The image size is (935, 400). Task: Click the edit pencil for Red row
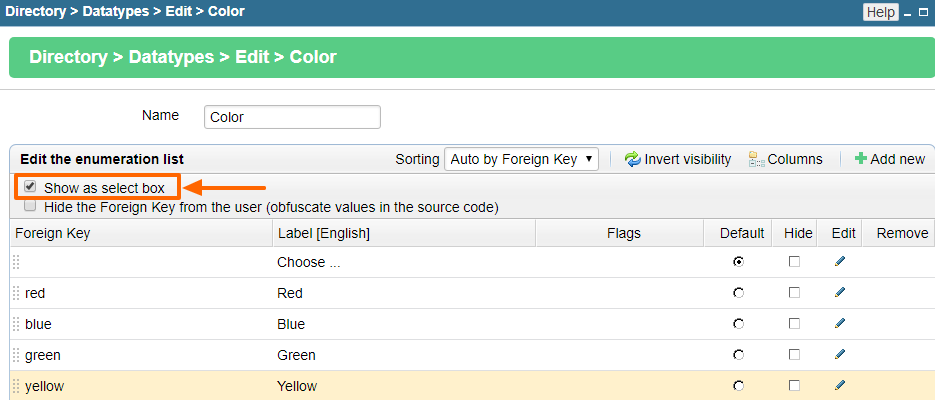(840, 293)
